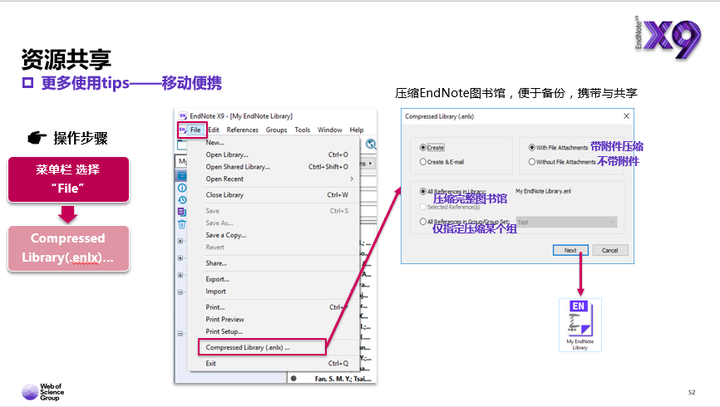The image size is (720, 407).
Task: Choose With File Attachments
Action: coord(532,147)
